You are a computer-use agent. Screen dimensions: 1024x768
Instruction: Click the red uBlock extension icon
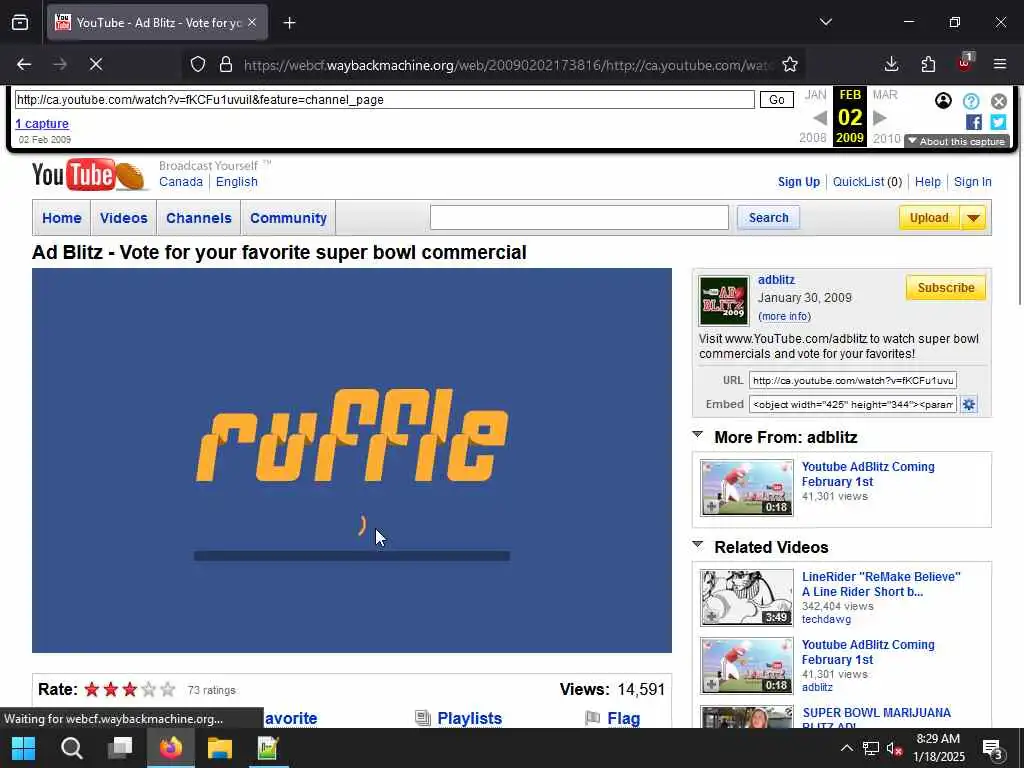(x=965, y=63)
